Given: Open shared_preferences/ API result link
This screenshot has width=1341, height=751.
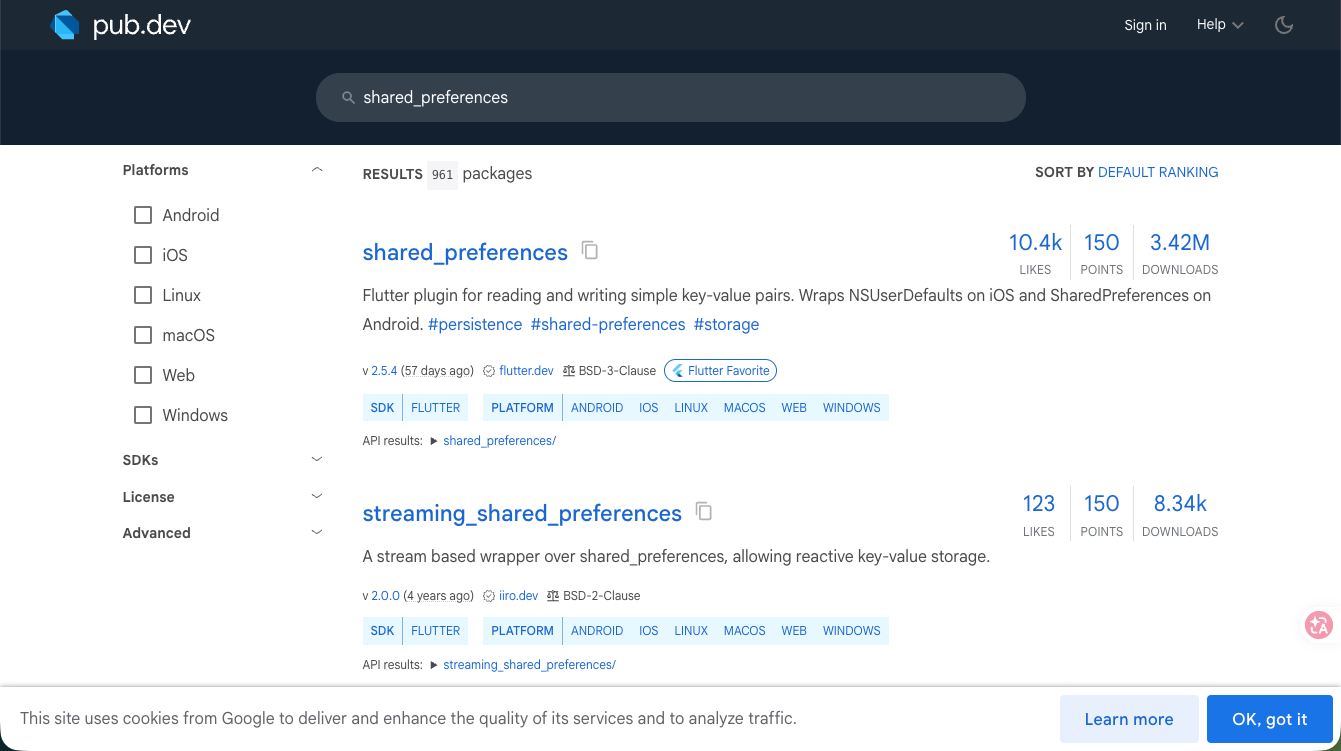Looking at the screenshot, I should (499, 441).
